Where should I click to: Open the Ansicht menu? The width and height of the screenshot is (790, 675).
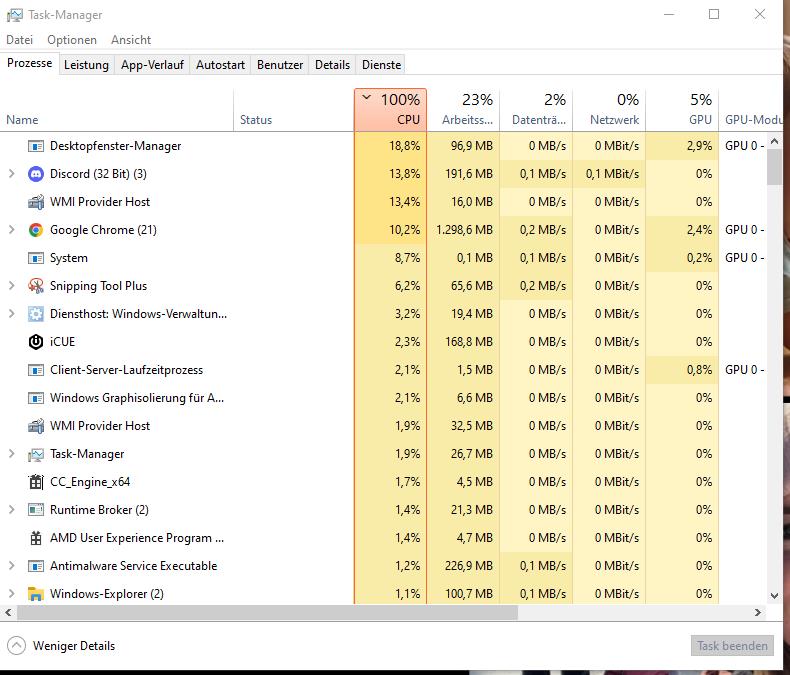pyautogui.click(x=131, y=40)
